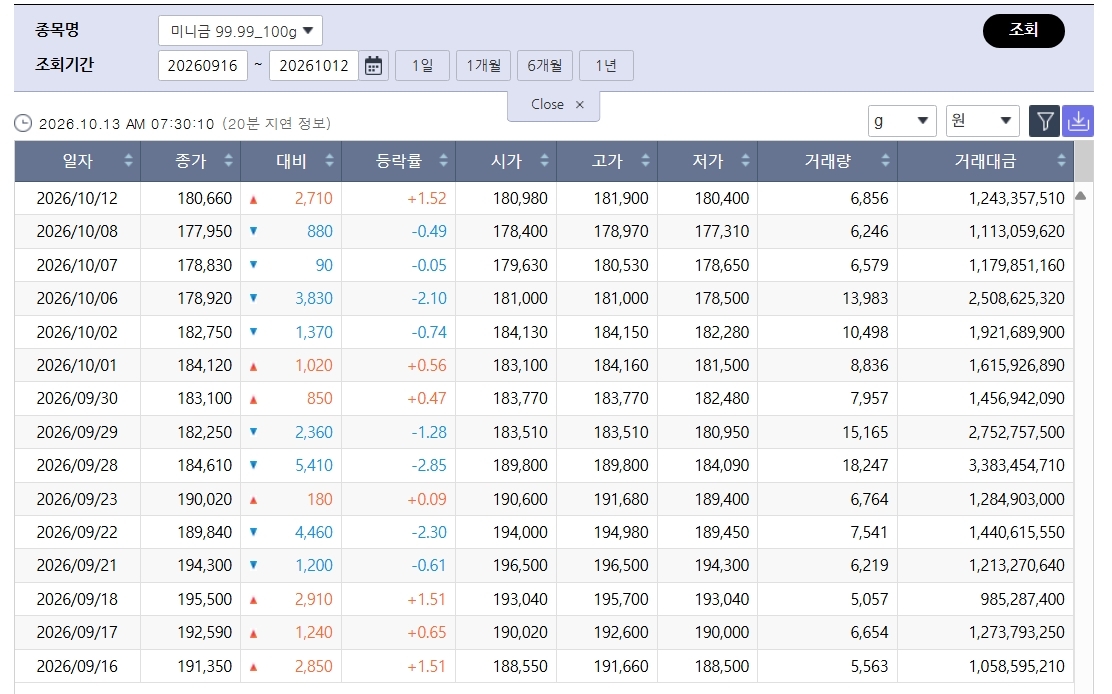Click change rate +0.09
Screen dimensions: 1112x694
(x=427, y=500)
